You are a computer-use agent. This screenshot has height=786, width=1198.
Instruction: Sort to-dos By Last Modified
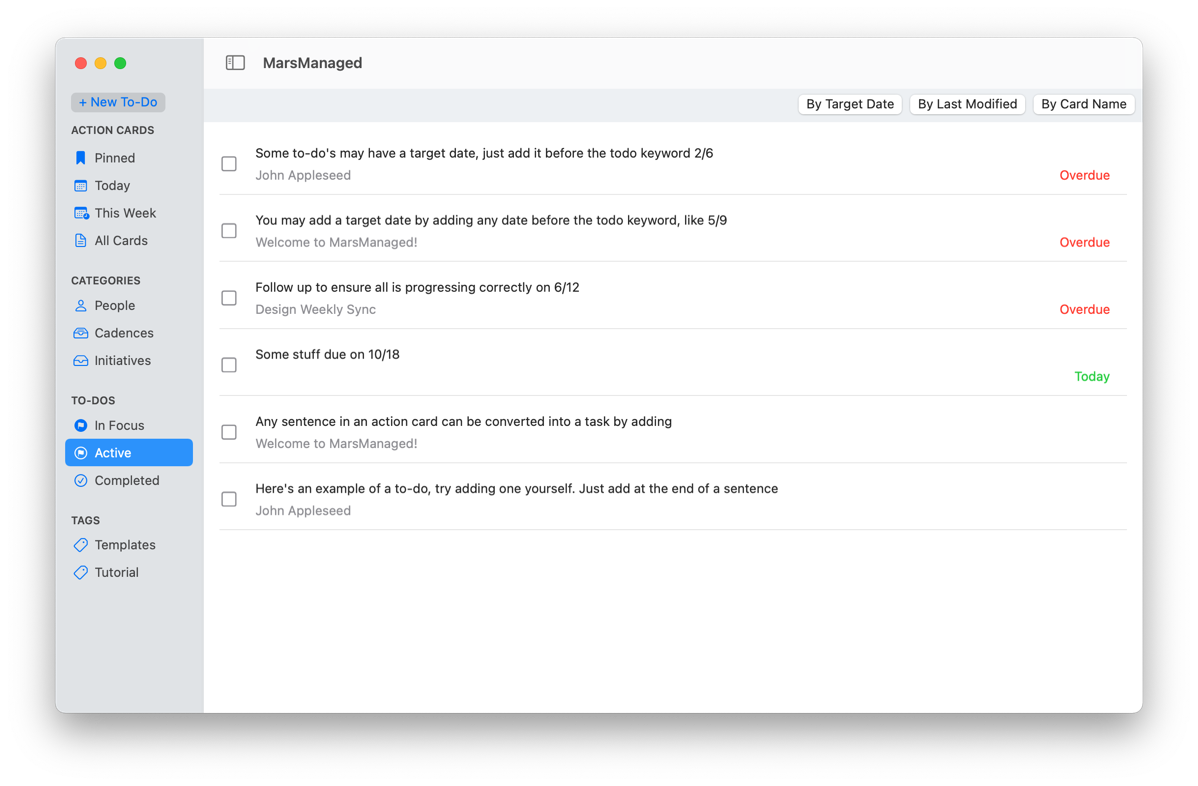(x=967, y=104)
